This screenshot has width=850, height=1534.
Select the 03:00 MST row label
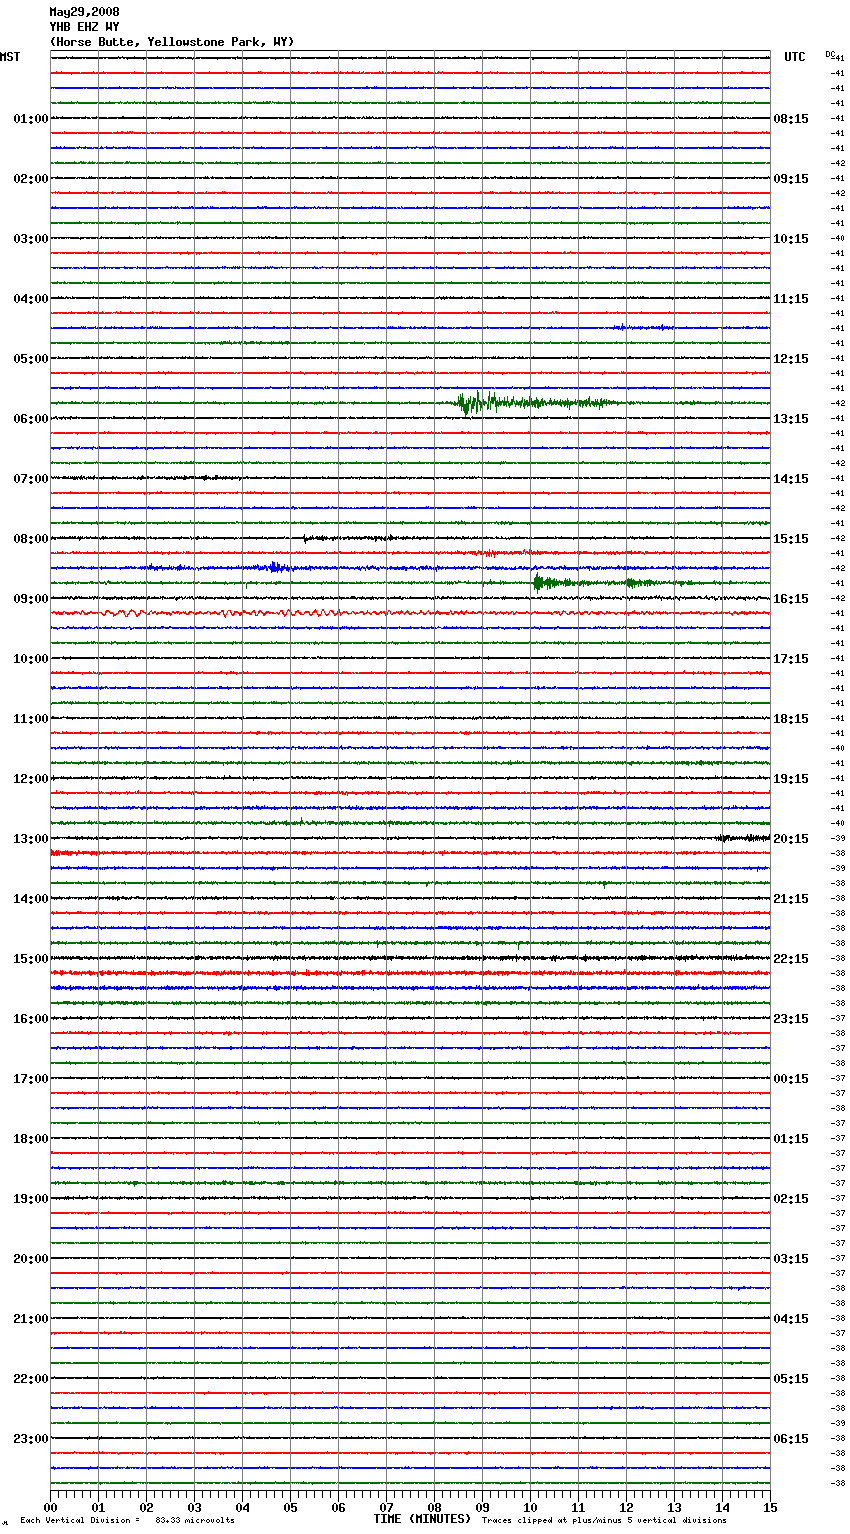[x=31, y=239]
